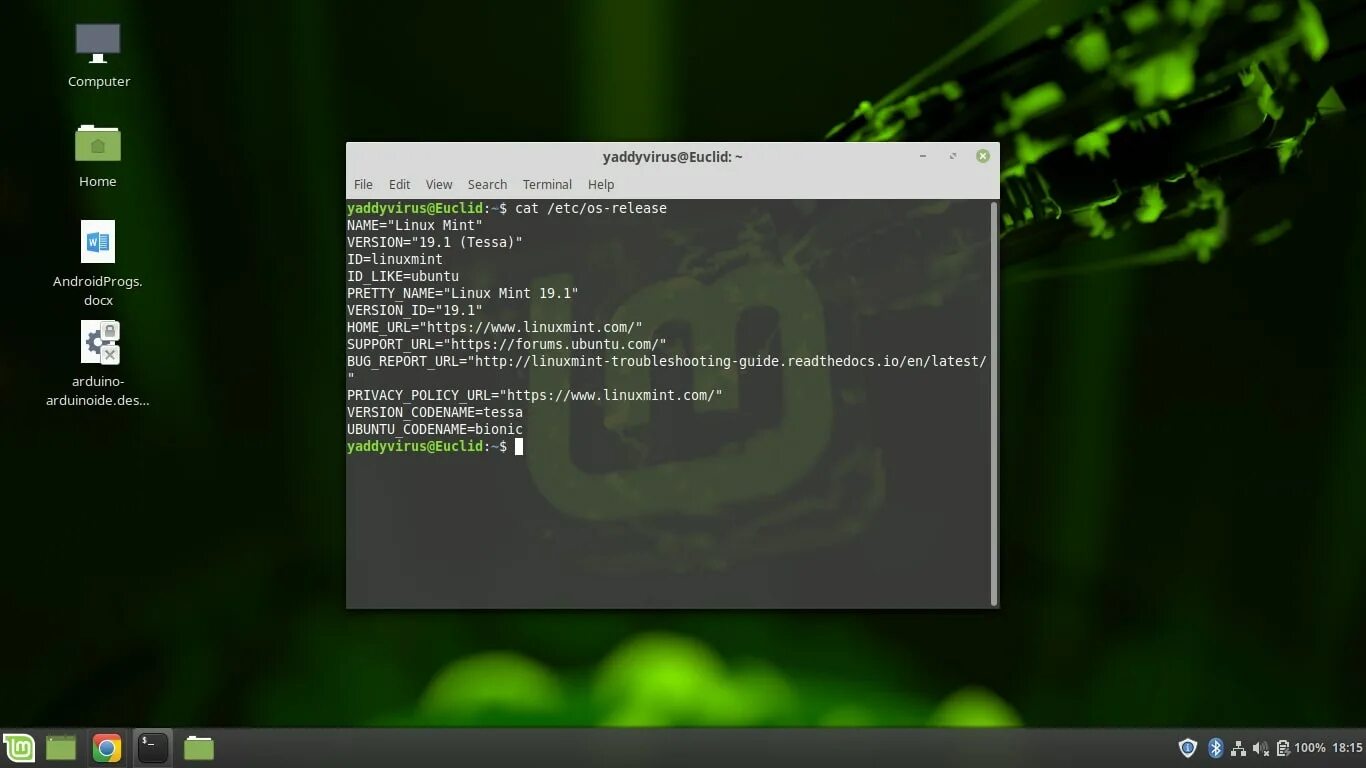Click the ID=linuxmint line
This screenshot has height=768, width=1366.
click(395, 259)
